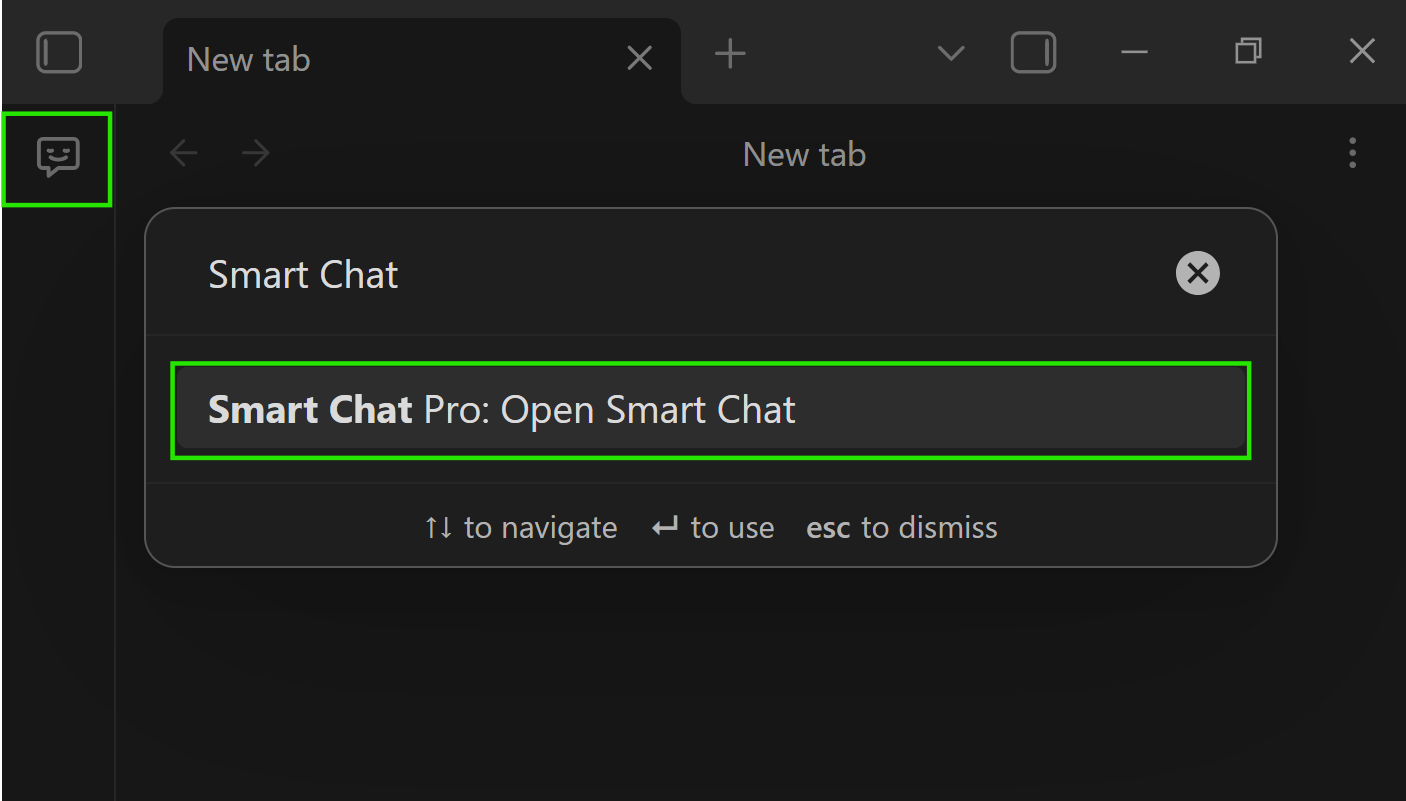Click the New tab view title

[804, 155]
